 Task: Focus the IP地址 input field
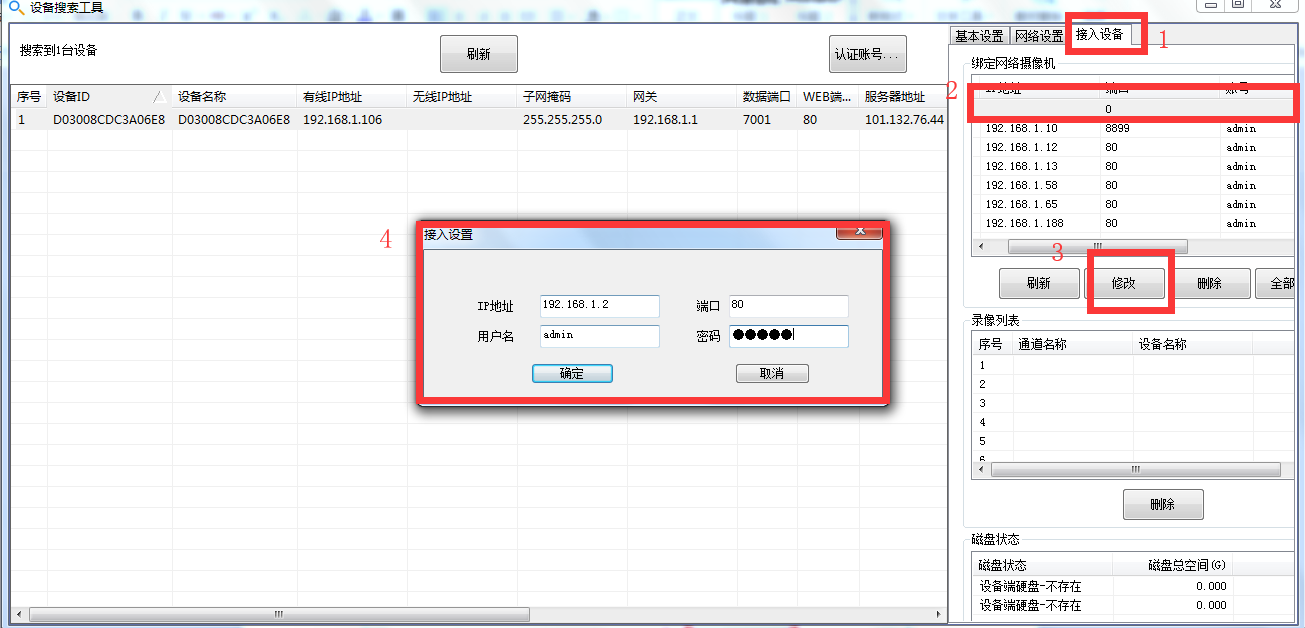[599, 306]
